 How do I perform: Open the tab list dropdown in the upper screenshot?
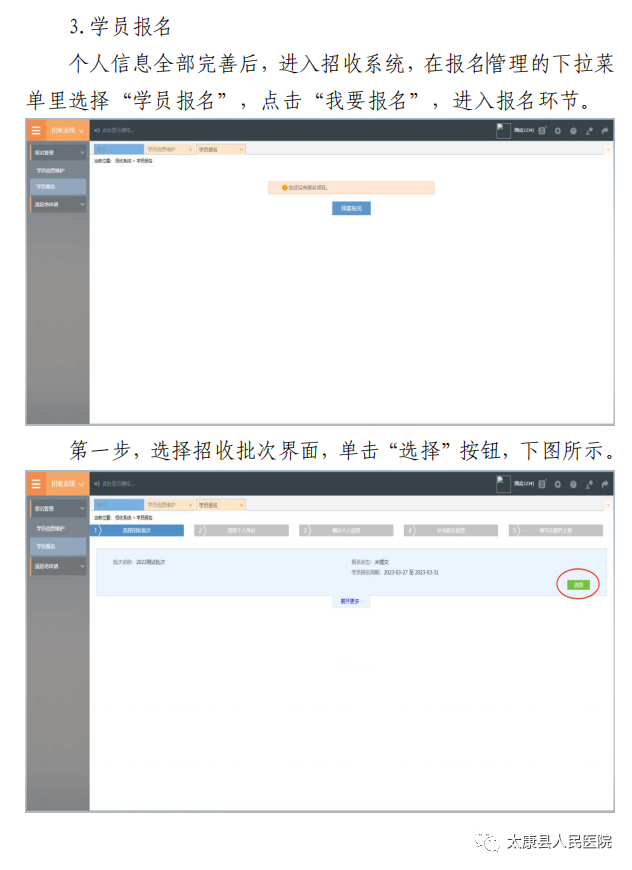(608, 150)
